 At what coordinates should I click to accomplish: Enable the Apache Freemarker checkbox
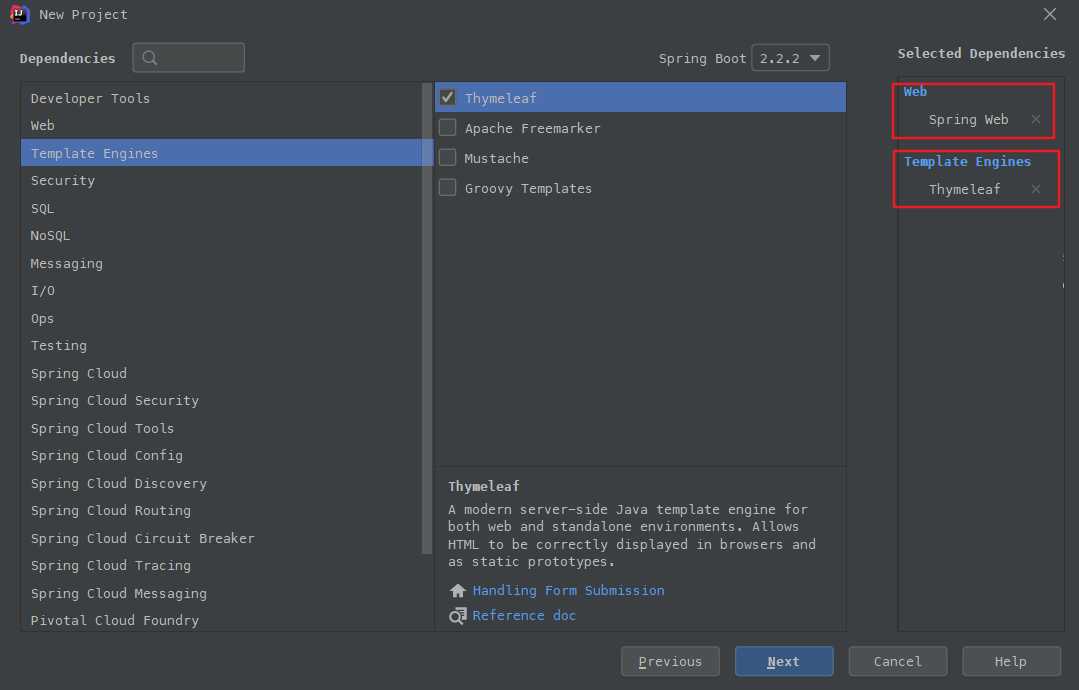pos(448,127)
